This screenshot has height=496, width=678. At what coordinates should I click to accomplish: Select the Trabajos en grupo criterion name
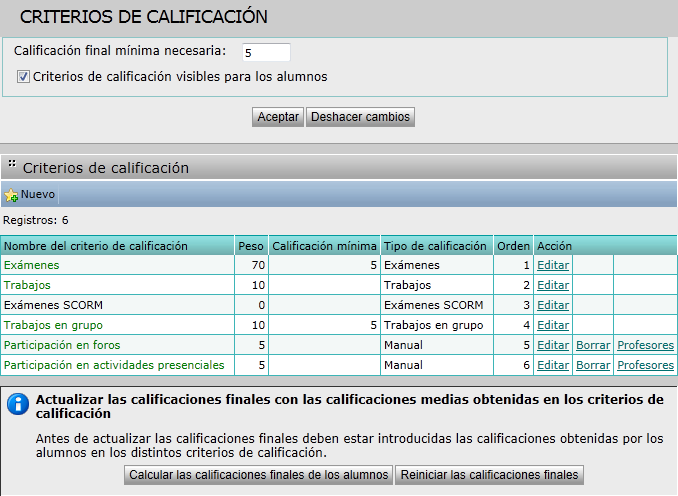pyautogui.click(x=53, y=325)
